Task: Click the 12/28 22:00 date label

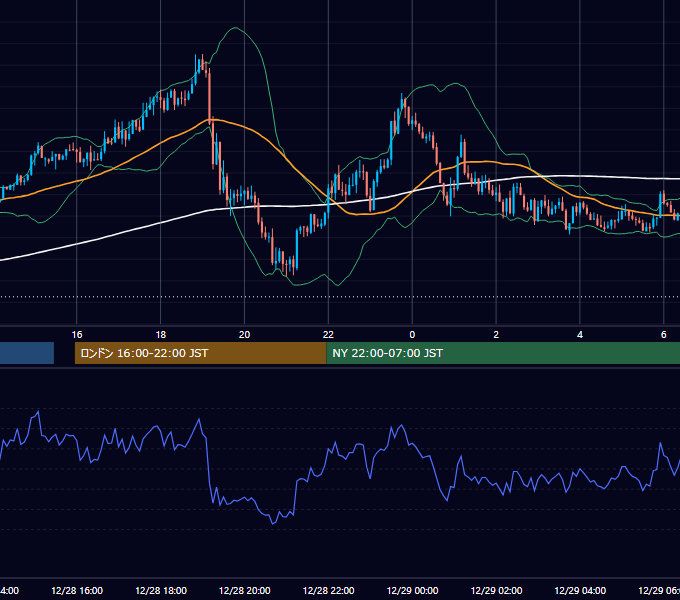Action: [x=328, y=590]
